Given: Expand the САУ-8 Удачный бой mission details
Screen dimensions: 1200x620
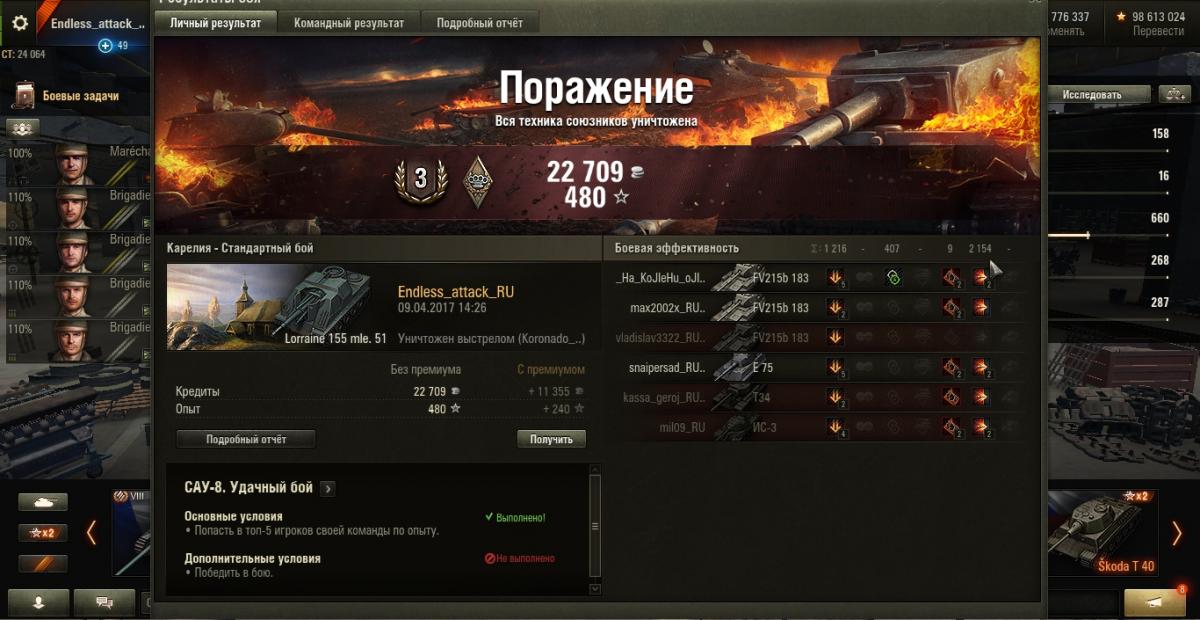Looking at the screenshot, I should point(327,488).
